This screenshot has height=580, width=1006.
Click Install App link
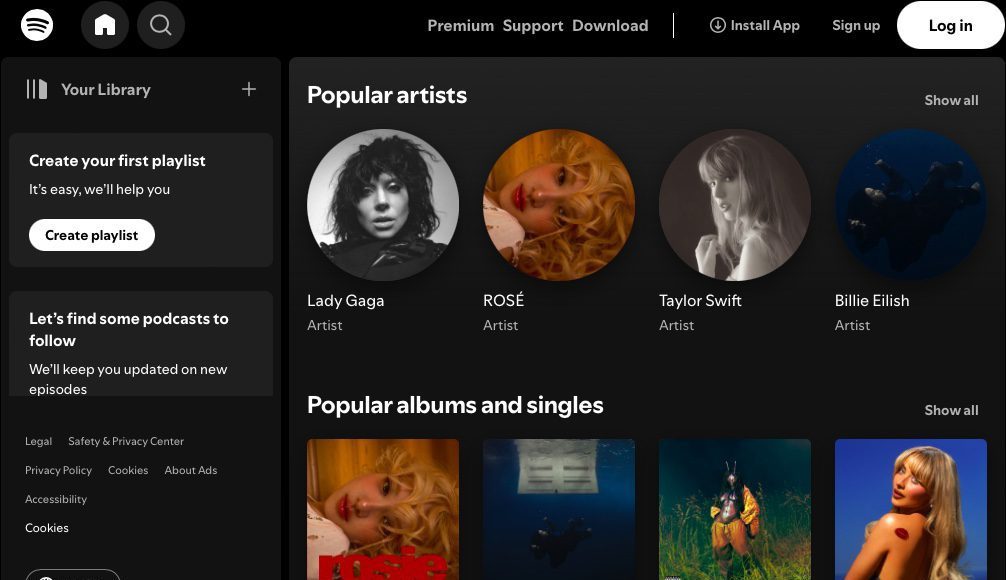point(754,25)
